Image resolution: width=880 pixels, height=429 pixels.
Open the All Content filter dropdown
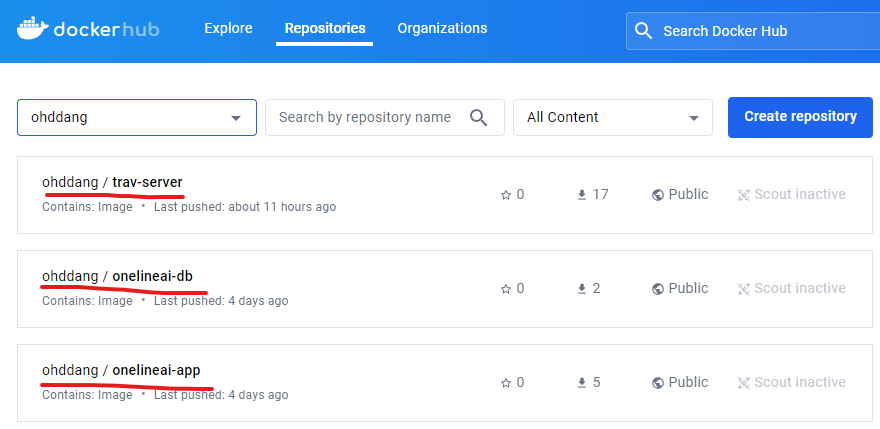(613, 117)
